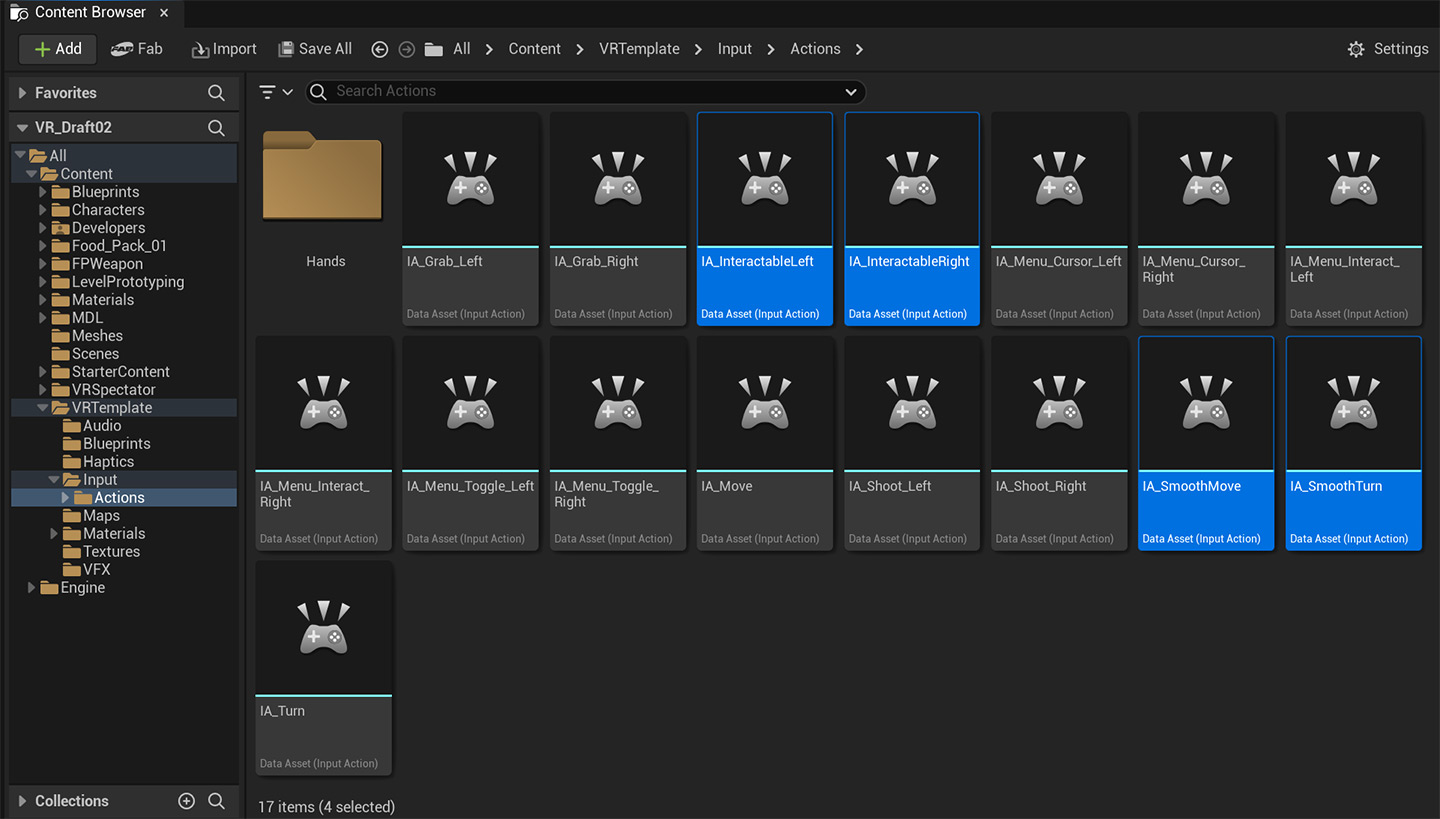This screenshot has height=819, width=1440.
Task: Expand the Collections section
Action: tap(23, 801)
